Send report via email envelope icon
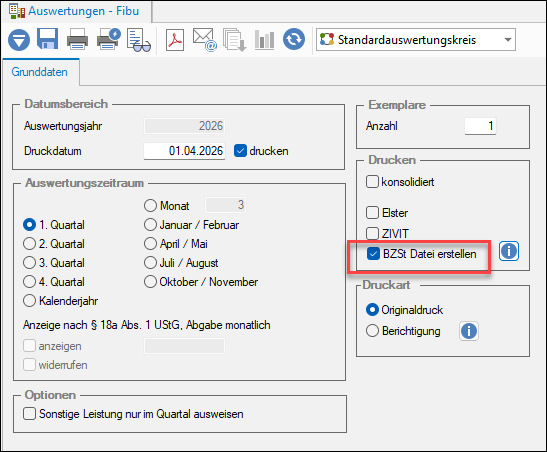The image size is (547, 452). (205, 40)
